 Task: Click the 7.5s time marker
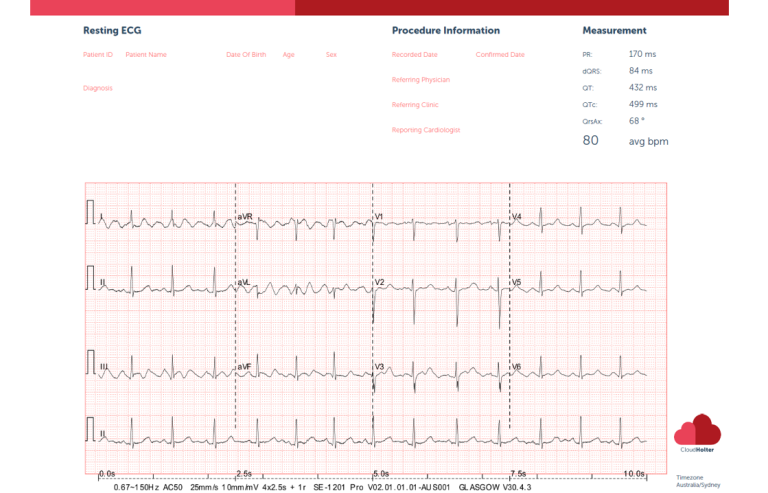(x=518, y=472)
